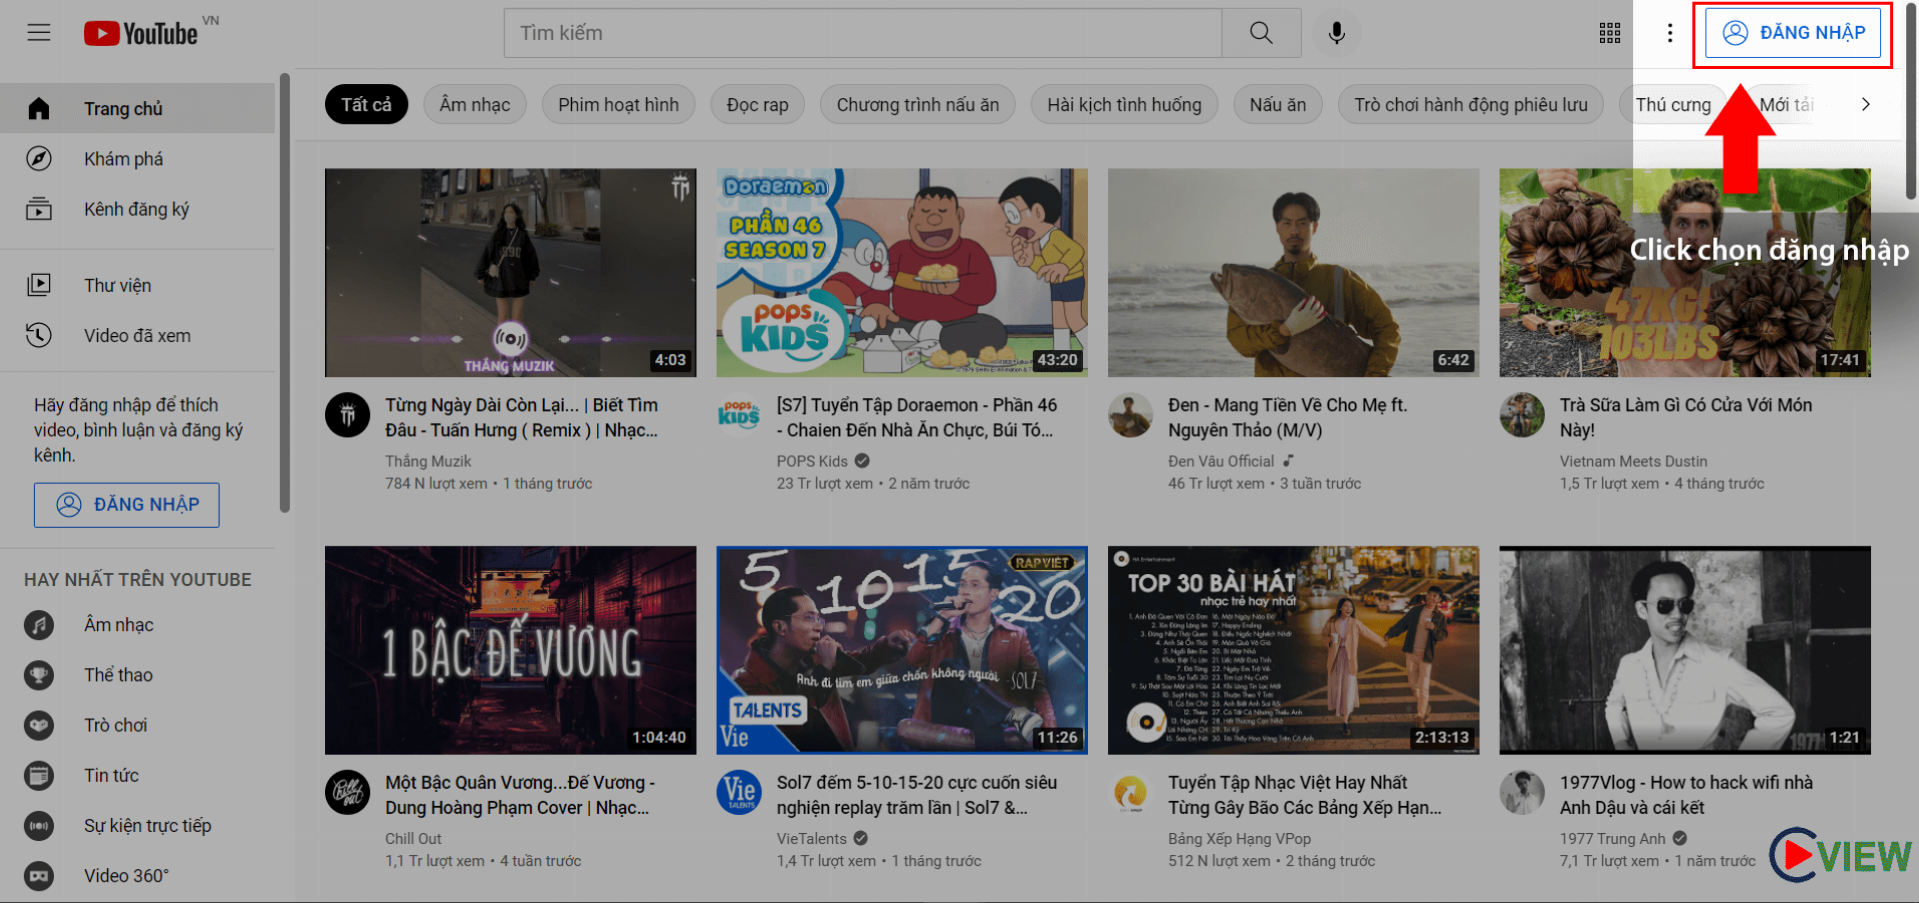Screen dimensions: 1919x903
Task: Select the Nấu ăn chip
Action: pos(1277,105)
